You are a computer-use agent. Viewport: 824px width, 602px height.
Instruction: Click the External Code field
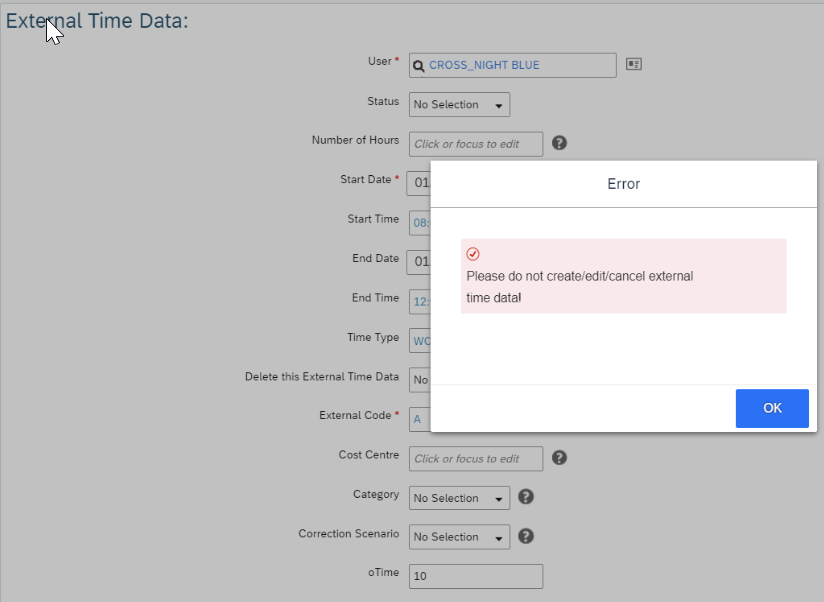420,419
